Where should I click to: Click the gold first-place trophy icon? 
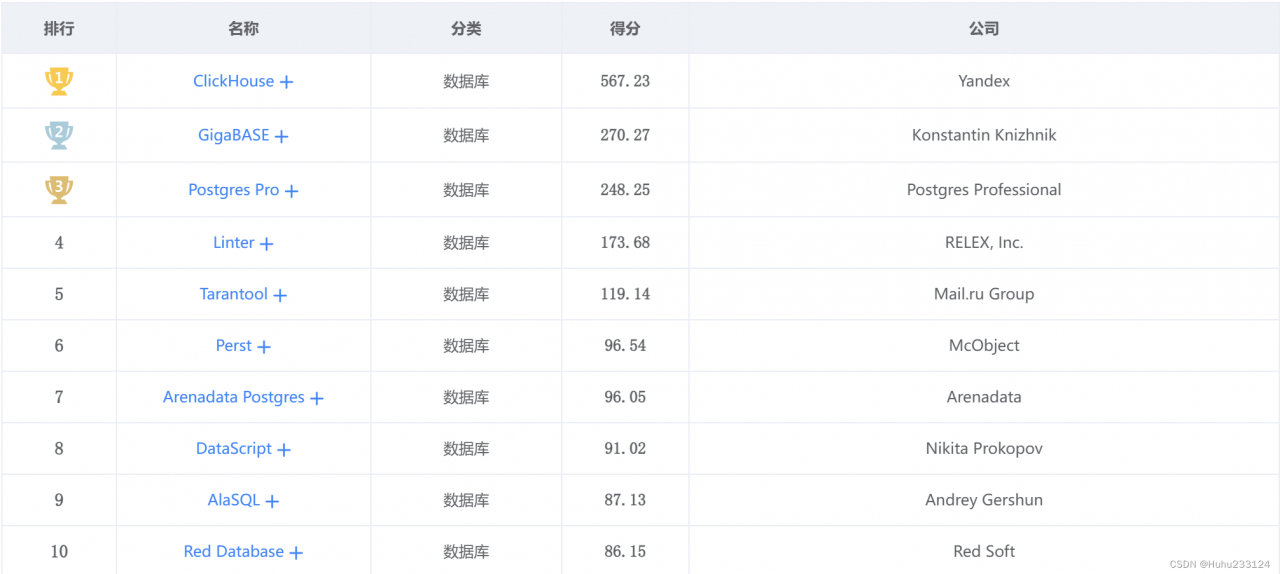pyautogui.click(x=59, y=81)
